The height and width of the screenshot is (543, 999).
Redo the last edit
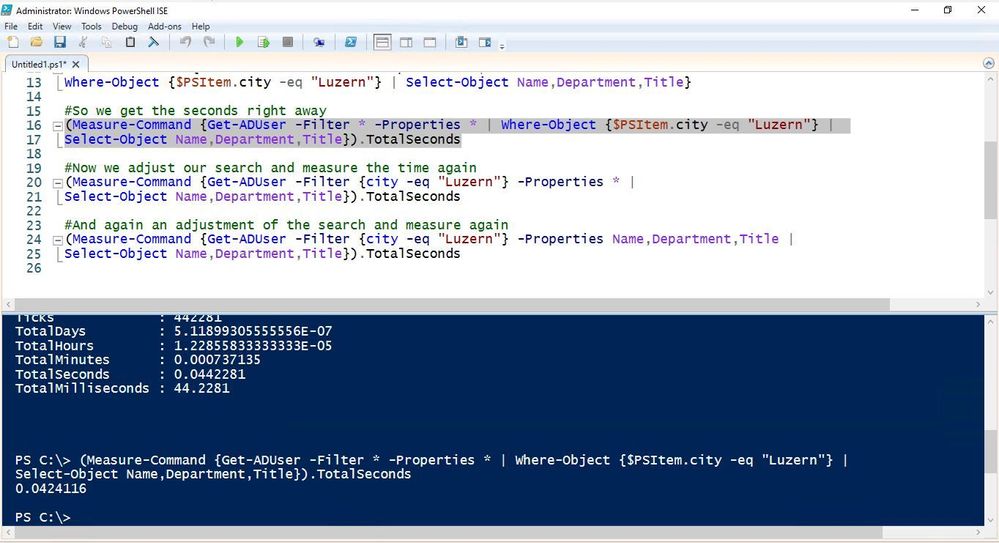(209, 43)
